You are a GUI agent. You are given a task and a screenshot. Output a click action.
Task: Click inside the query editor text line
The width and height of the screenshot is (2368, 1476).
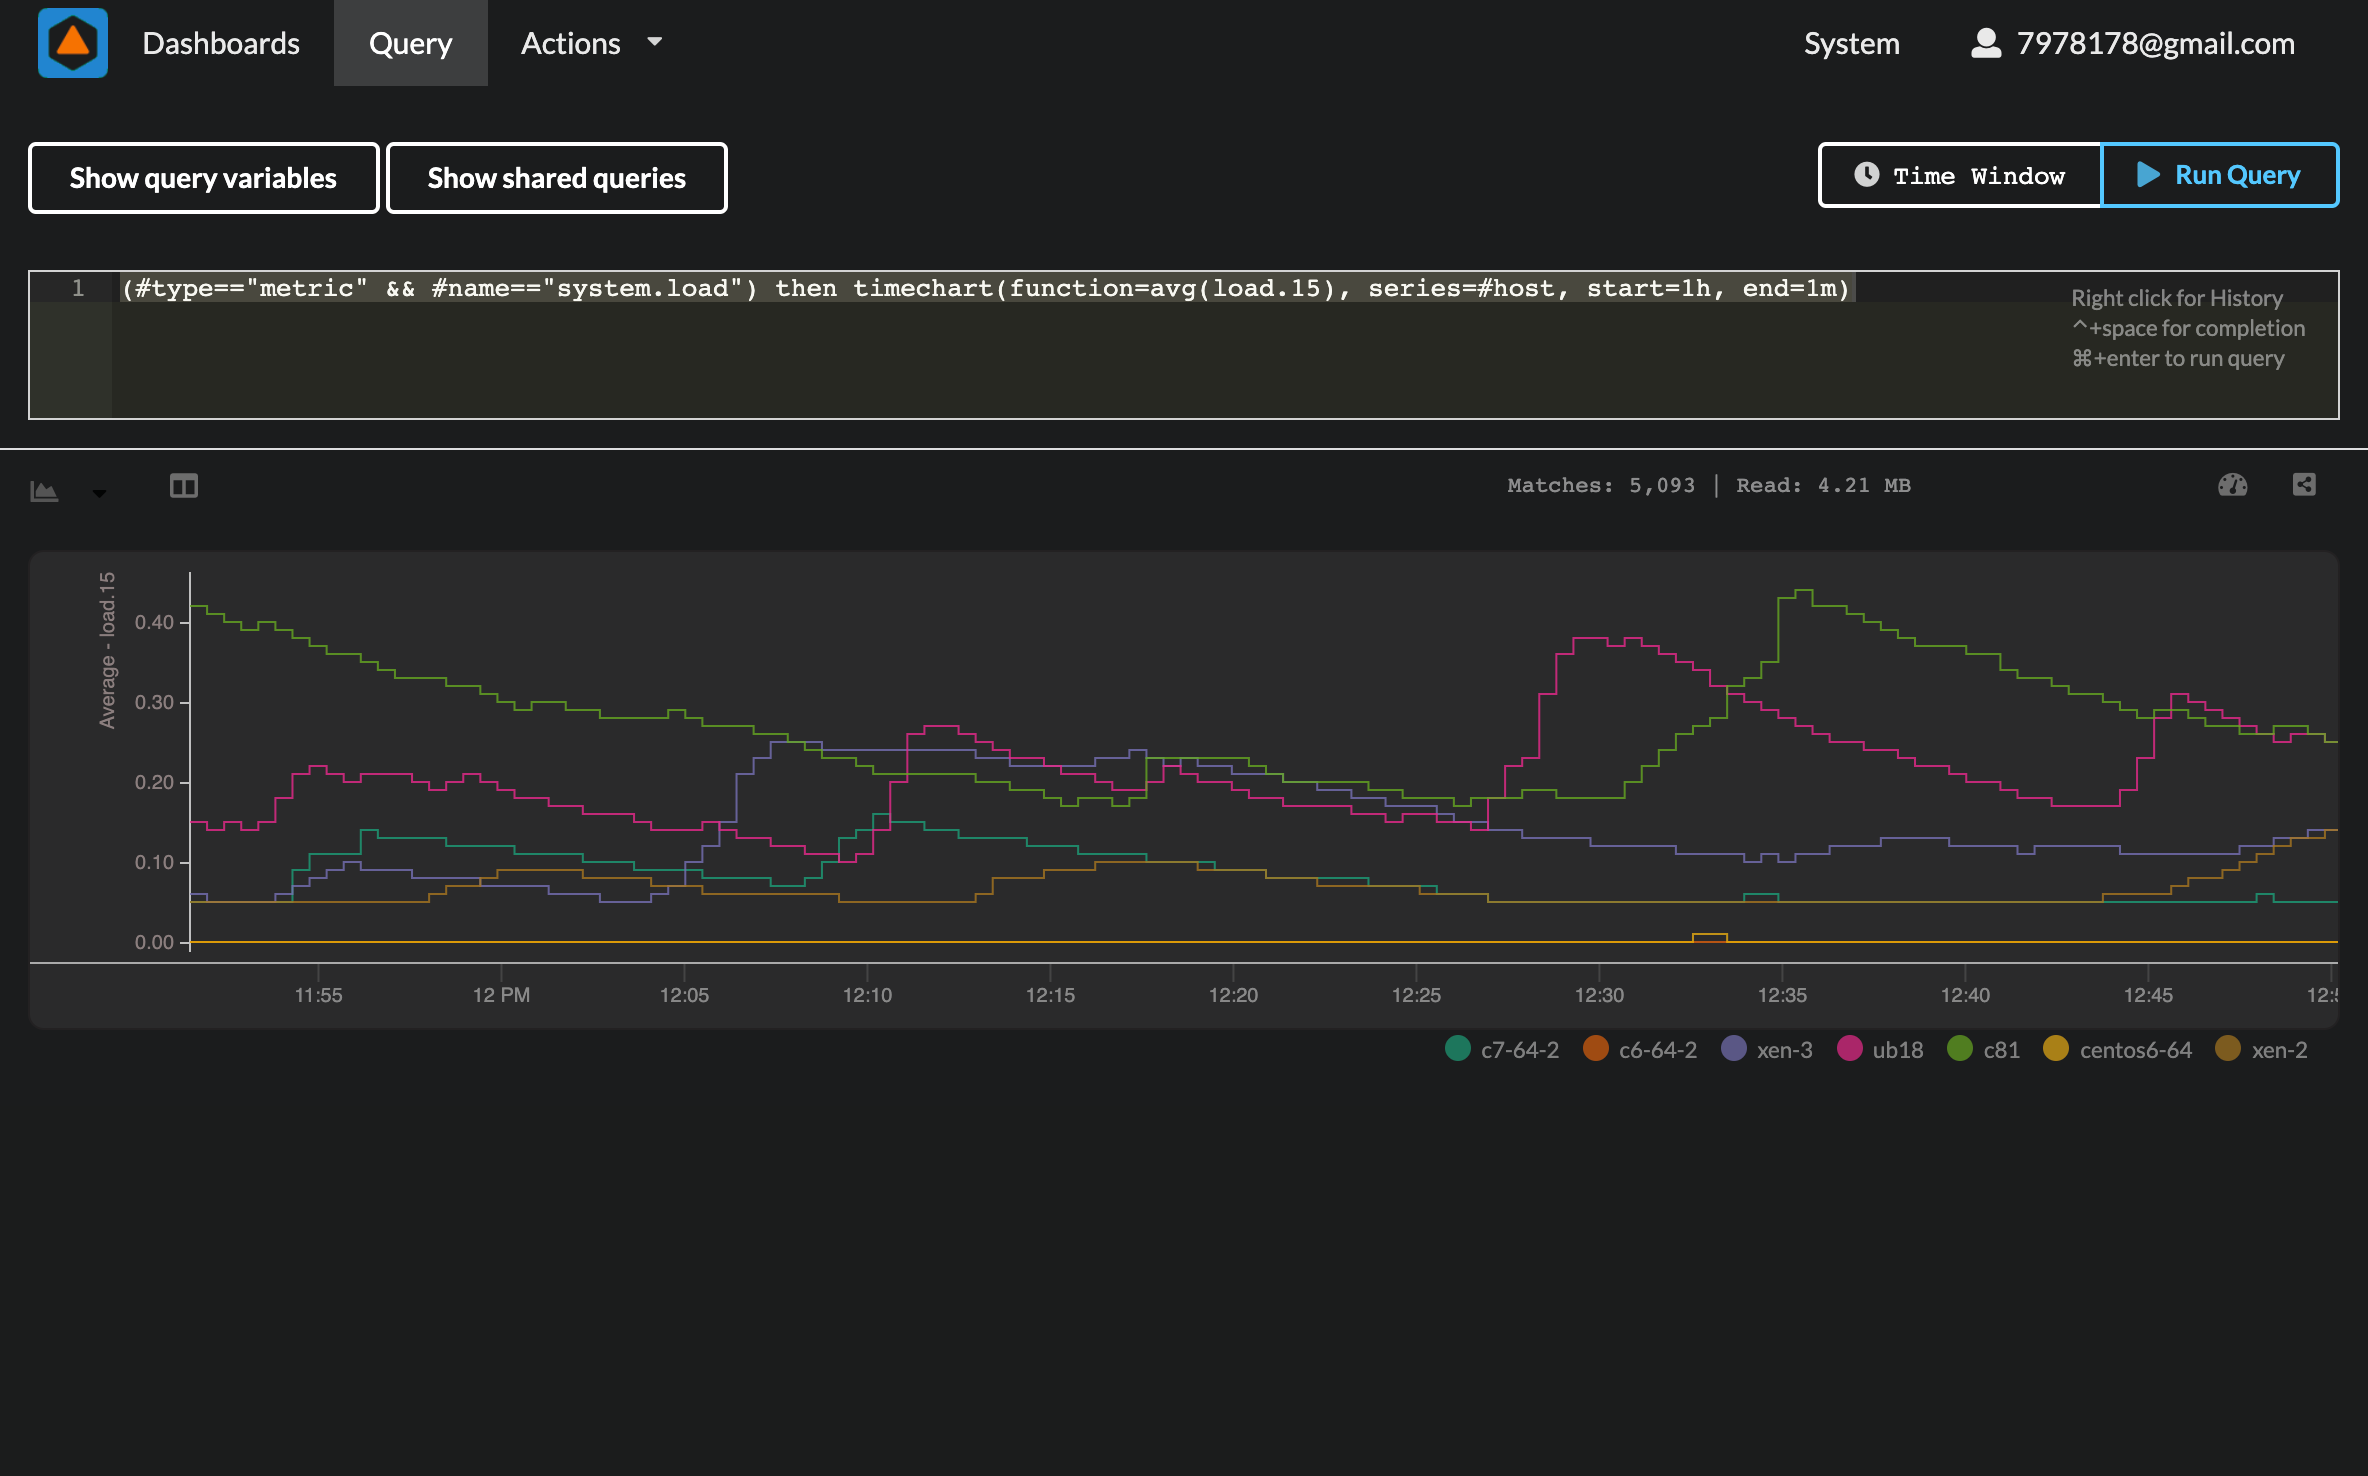pyautogui.click(x=985, y=289)
